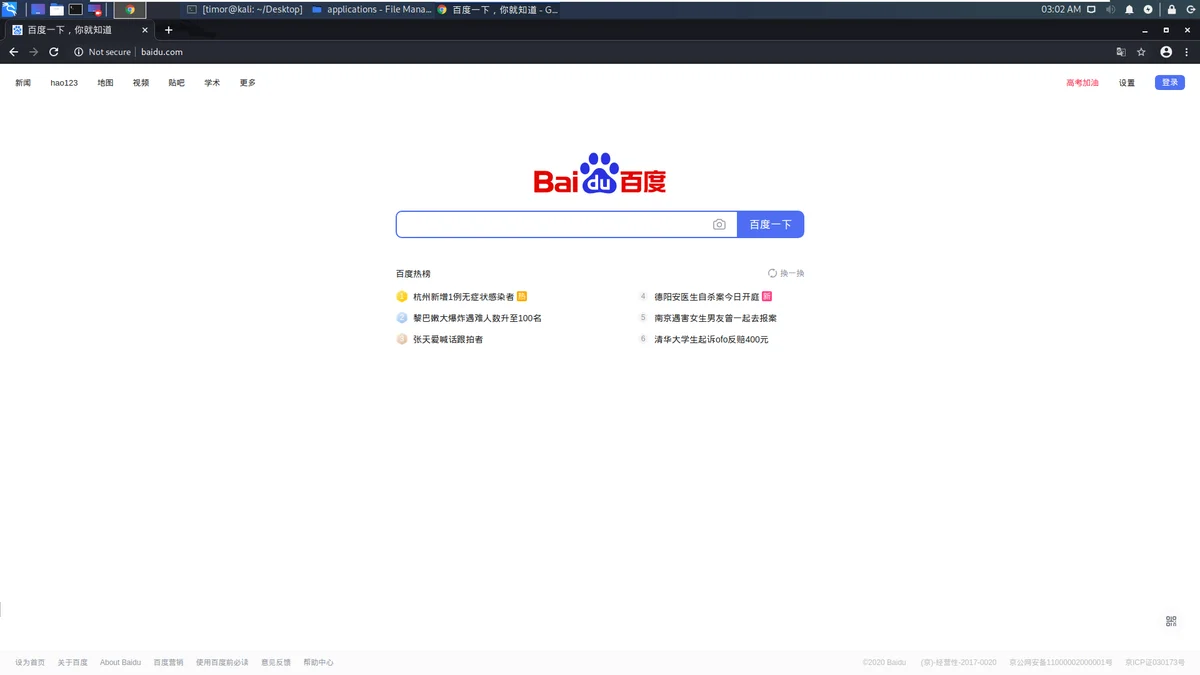1200x675 pixels.
Task: Close the Baidu browser tab
Action: [143, 30]
